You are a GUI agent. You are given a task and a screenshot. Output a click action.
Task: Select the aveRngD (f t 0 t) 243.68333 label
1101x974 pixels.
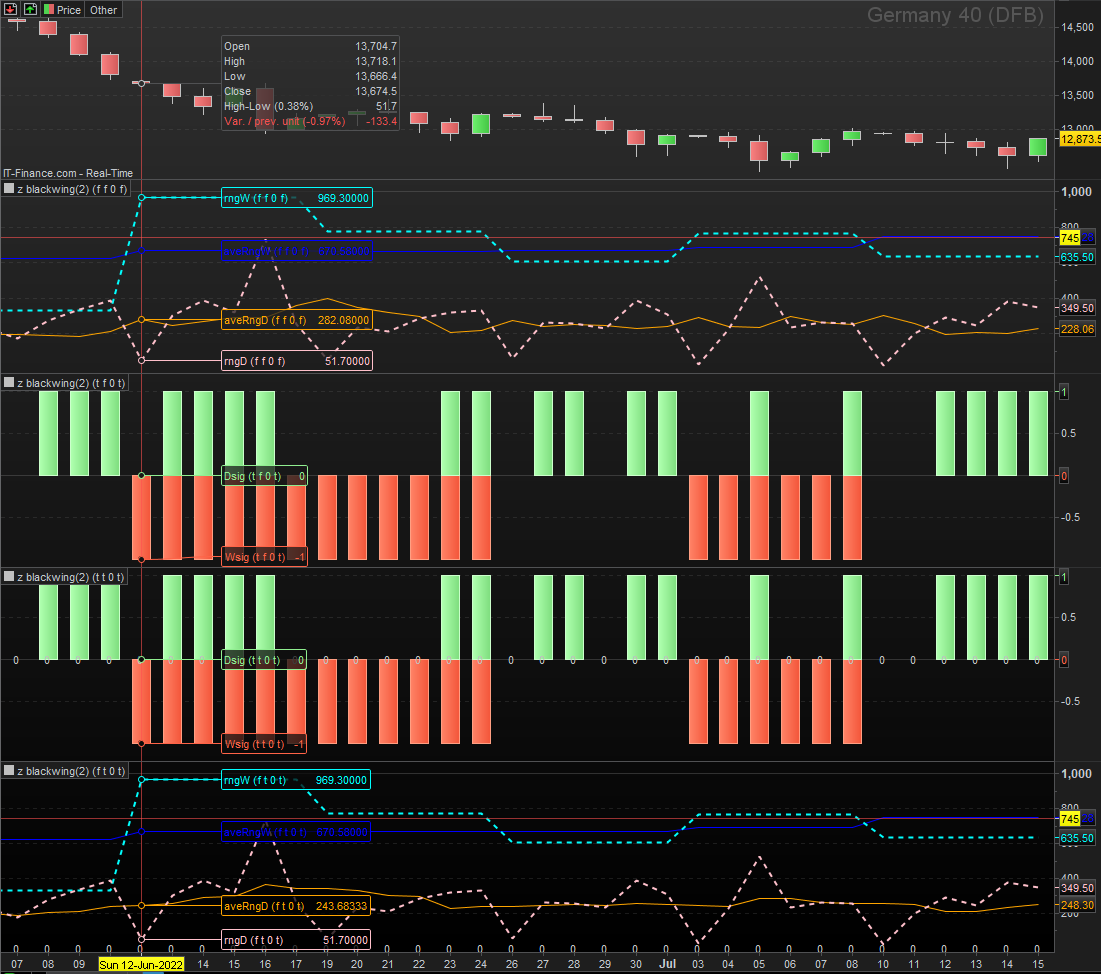point(296,906)
